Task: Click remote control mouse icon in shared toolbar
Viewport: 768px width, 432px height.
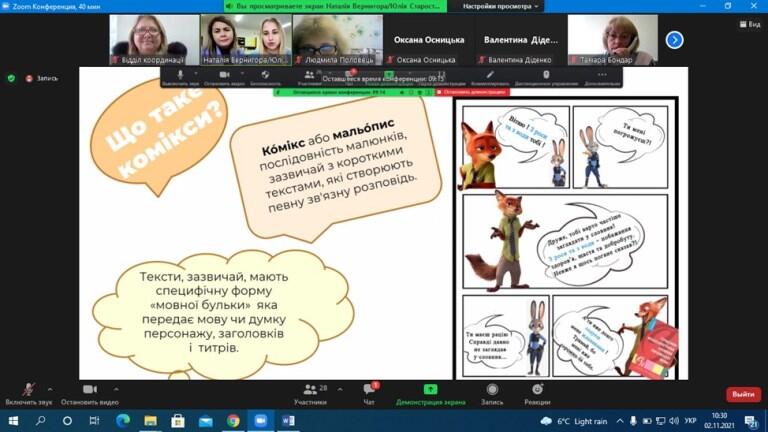Action: (x=546, y=75)
